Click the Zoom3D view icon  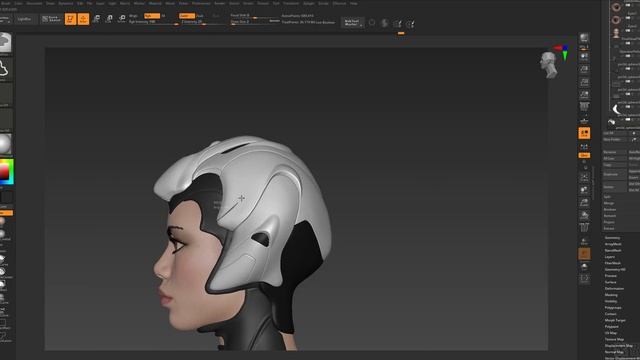coord(584,202)
